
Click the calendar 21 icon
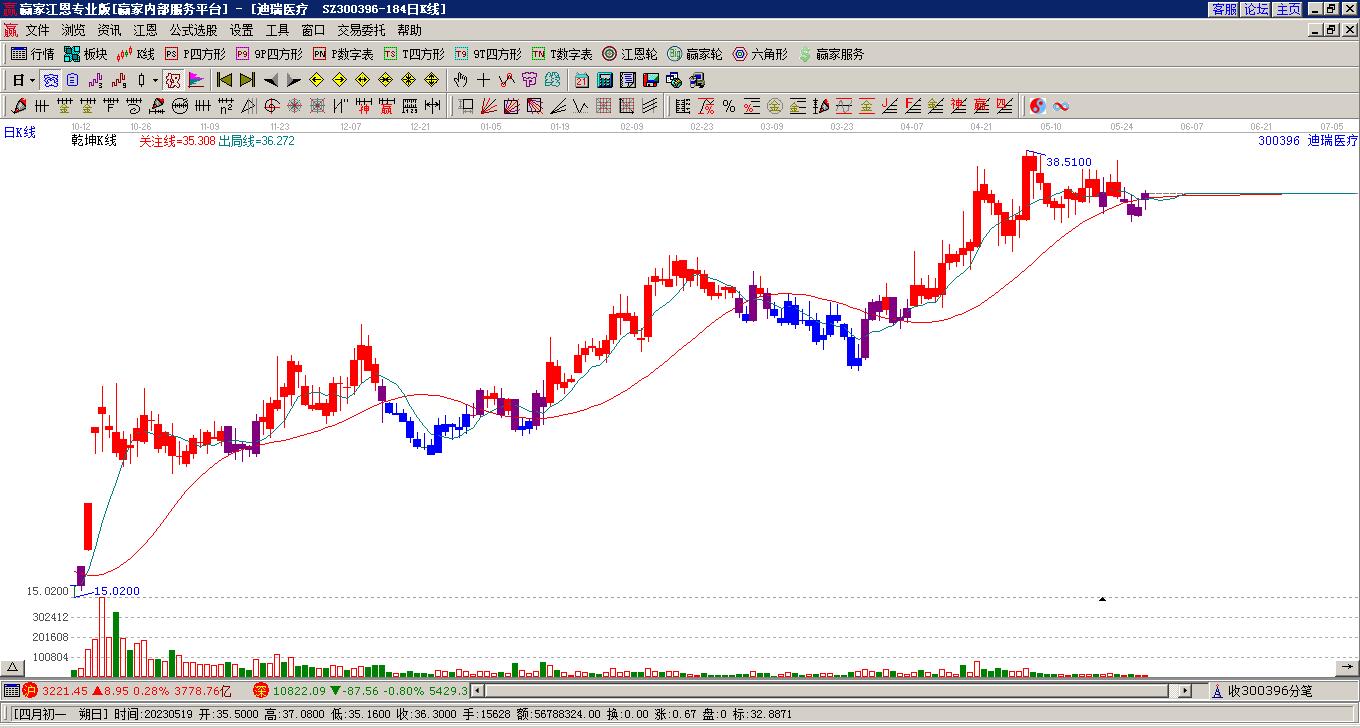pyautogui.click(x=581, y=80)
